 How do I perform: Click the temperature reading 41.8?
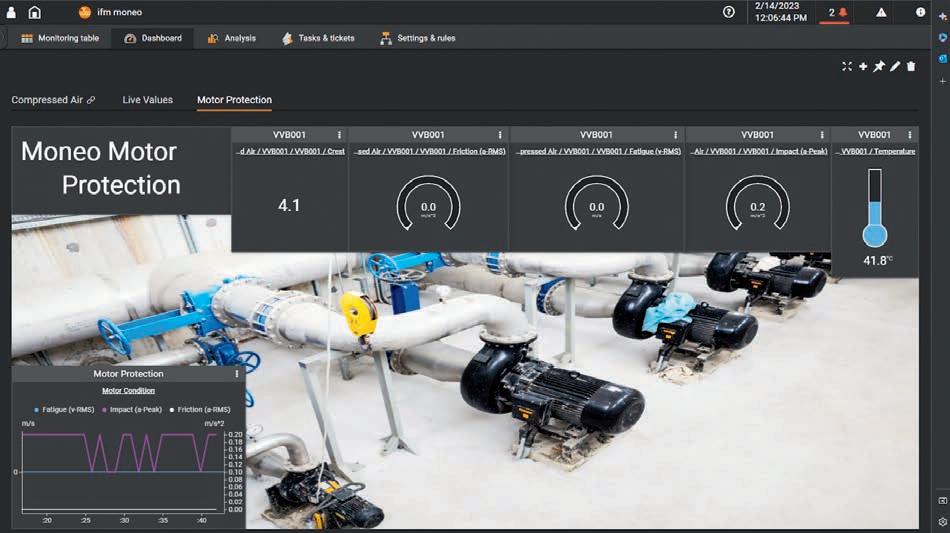[x=878, y=260]
